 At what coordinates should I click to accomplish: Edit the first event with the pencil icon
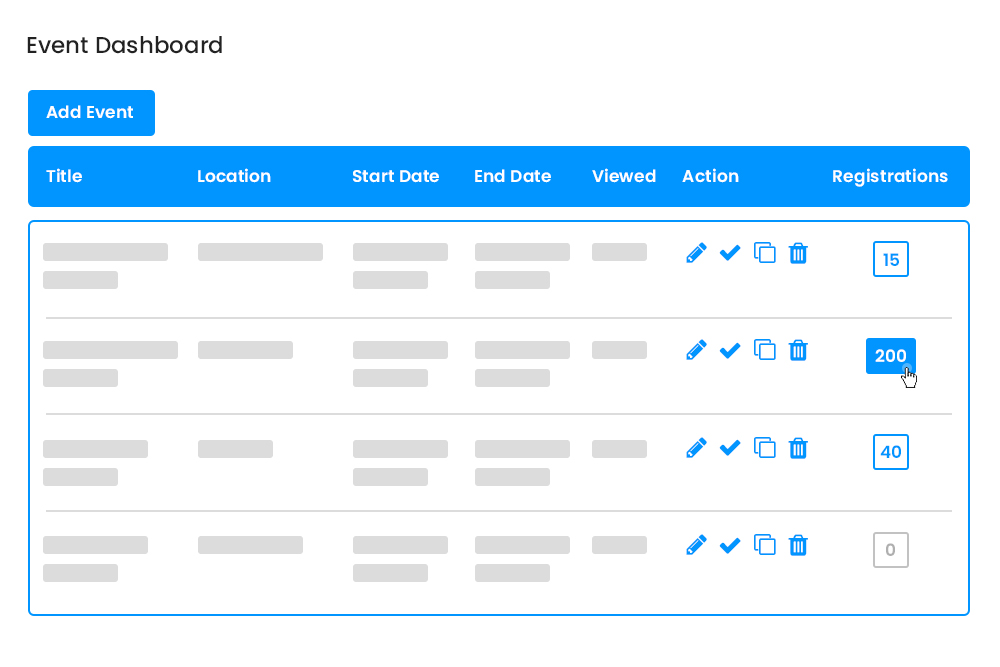[x=696, y=253]
